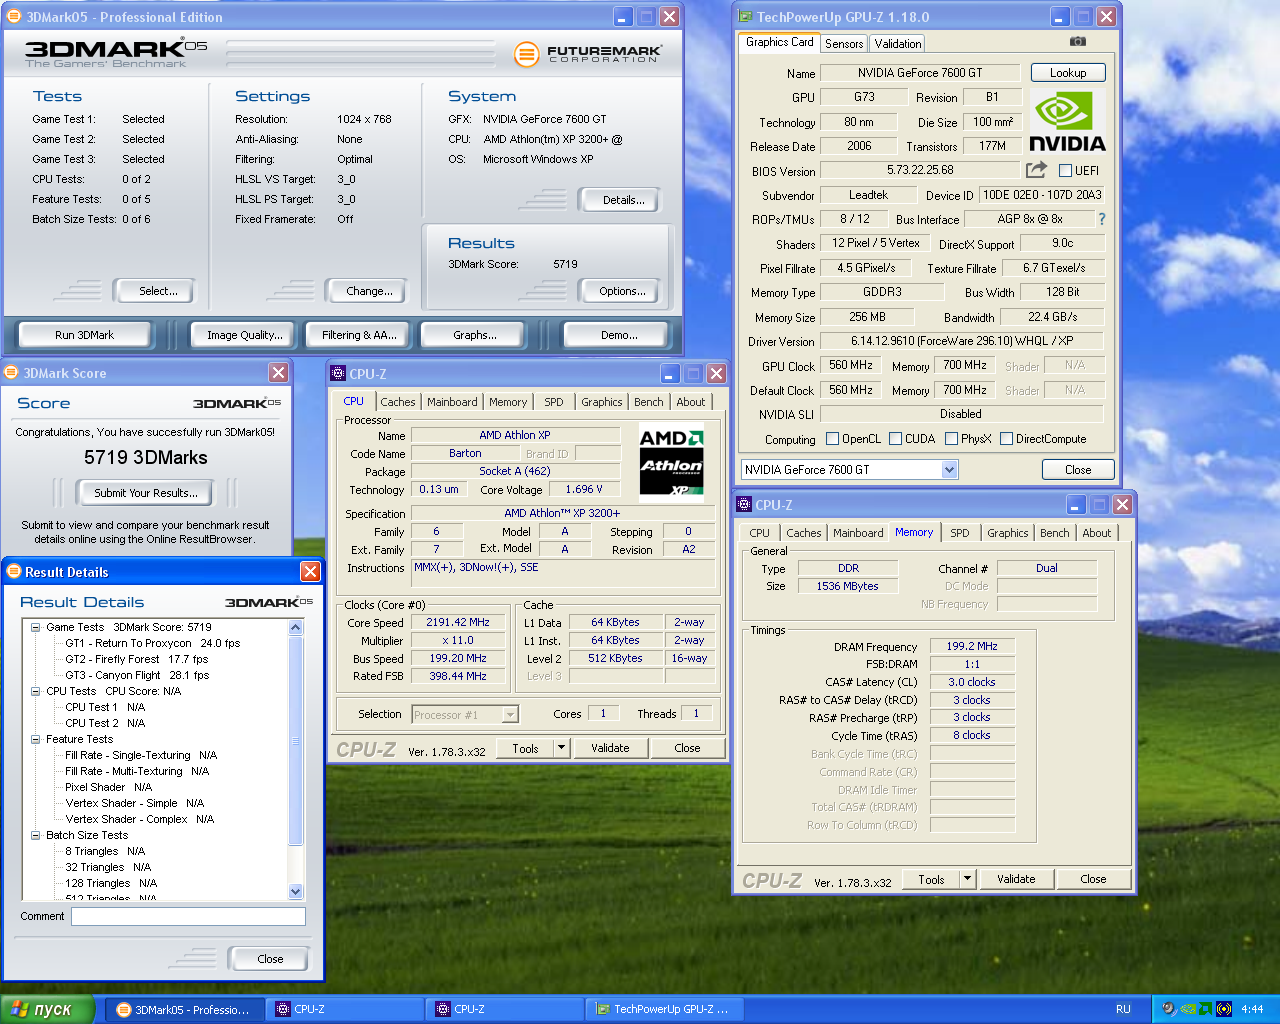Collapse the Feature Tests tree node
The height and width of the screenshot is (1024, 1280).
[x=36, y=740]
